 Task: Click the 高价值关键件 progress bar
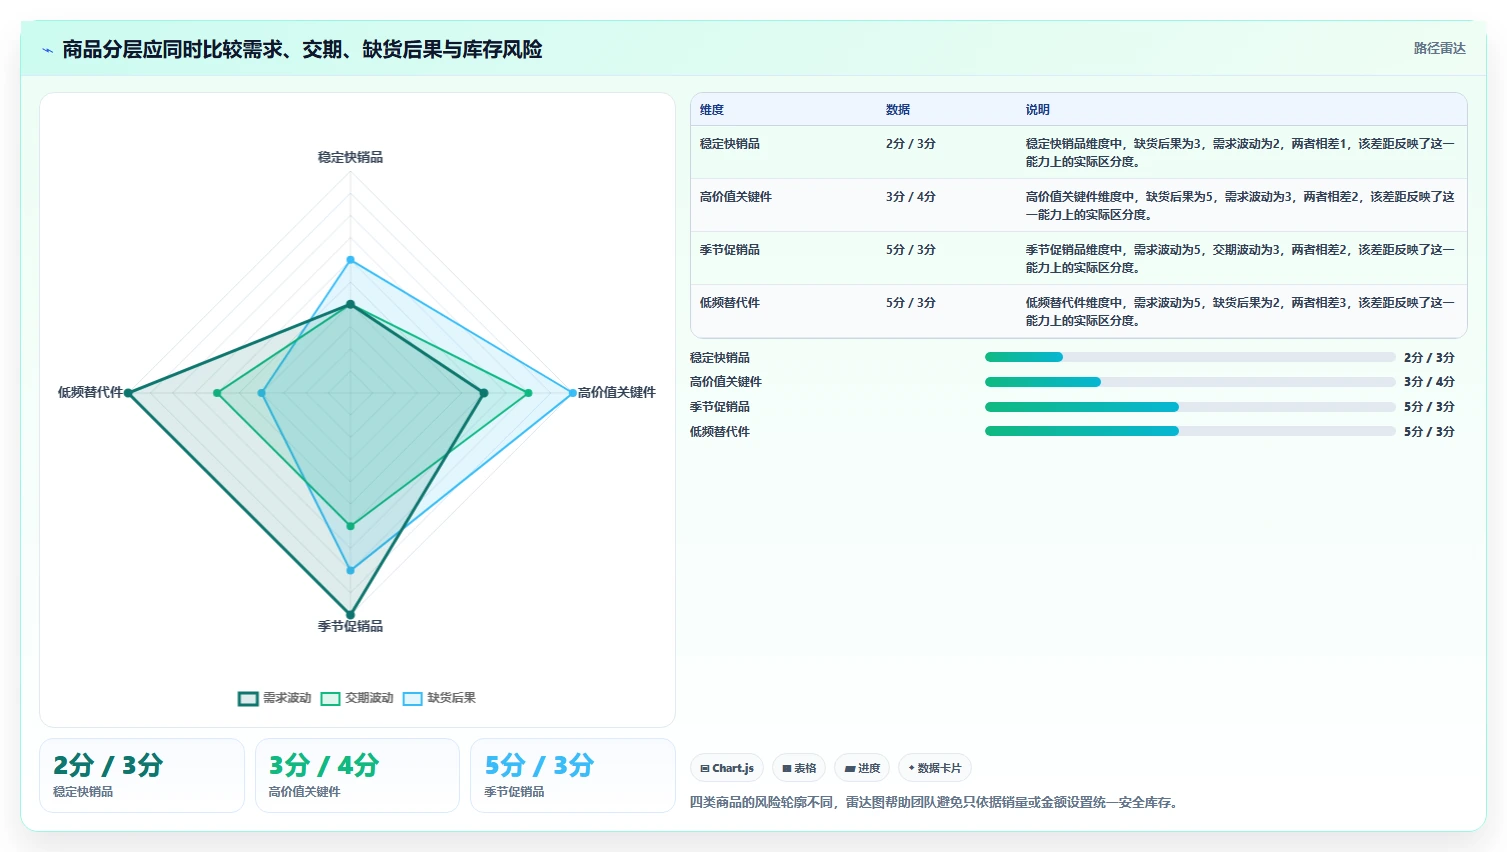point(1190,382)
